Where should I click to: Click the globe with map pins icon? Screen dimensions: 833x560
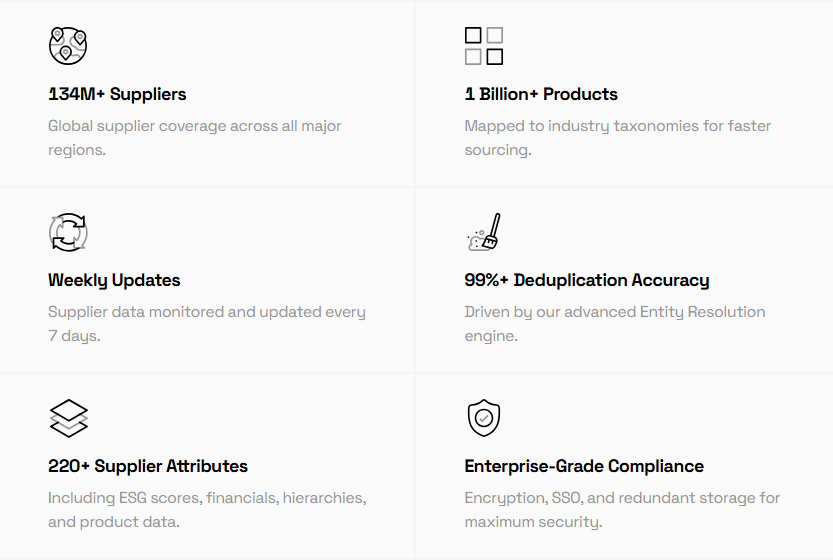pyautogui.click(x=68, y=45)
